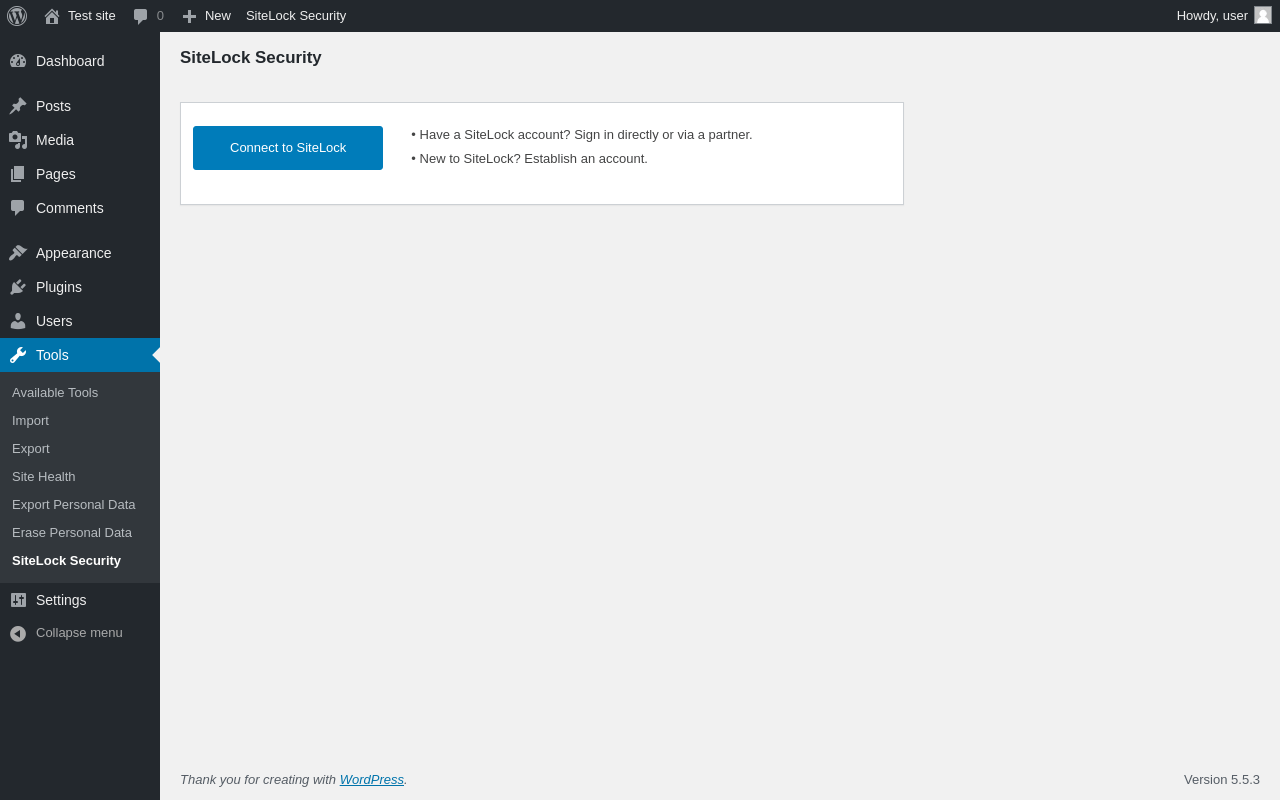Image resolution: width=1280 pixels, height=800 pixels.
Task: Open the Users menu
Action: click(54, 321)
